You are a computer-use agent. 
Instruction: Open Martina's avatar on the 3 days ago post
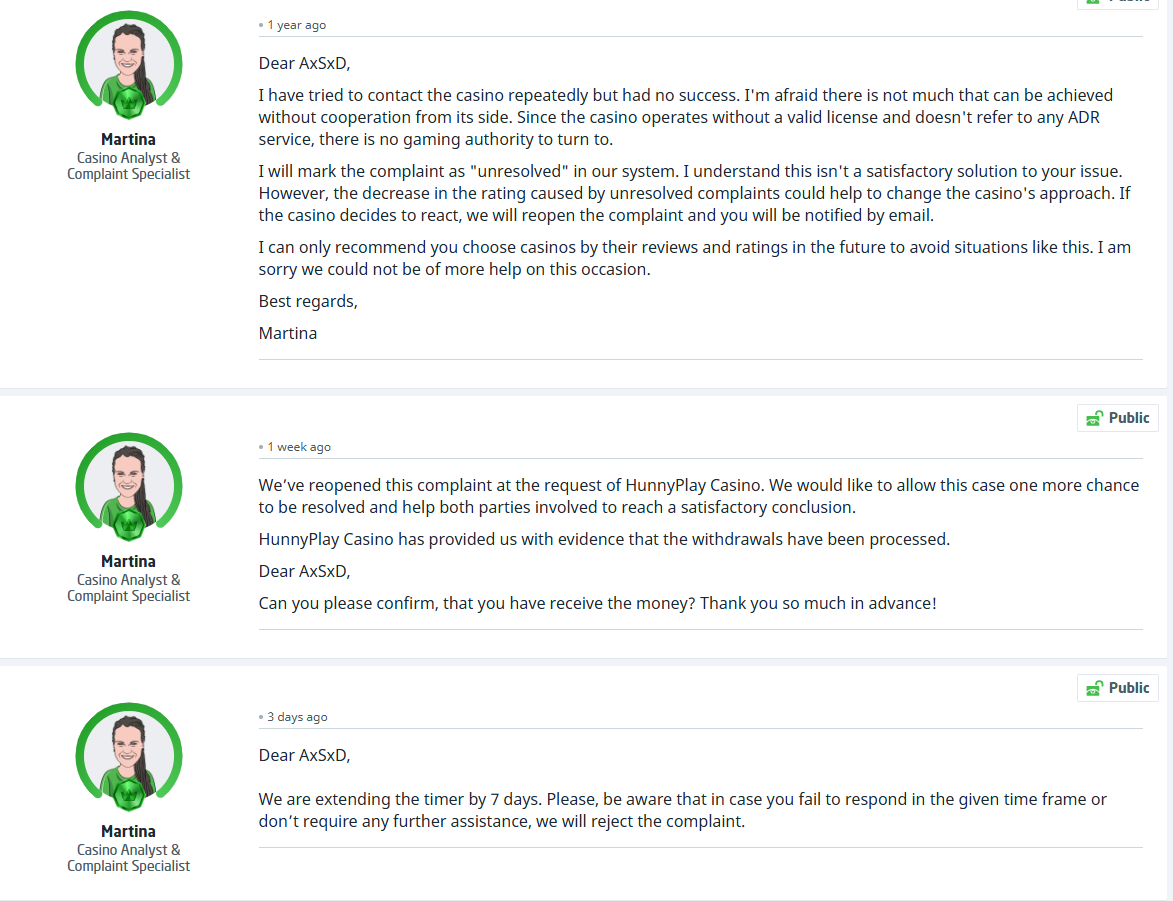[x=129, y=757]
